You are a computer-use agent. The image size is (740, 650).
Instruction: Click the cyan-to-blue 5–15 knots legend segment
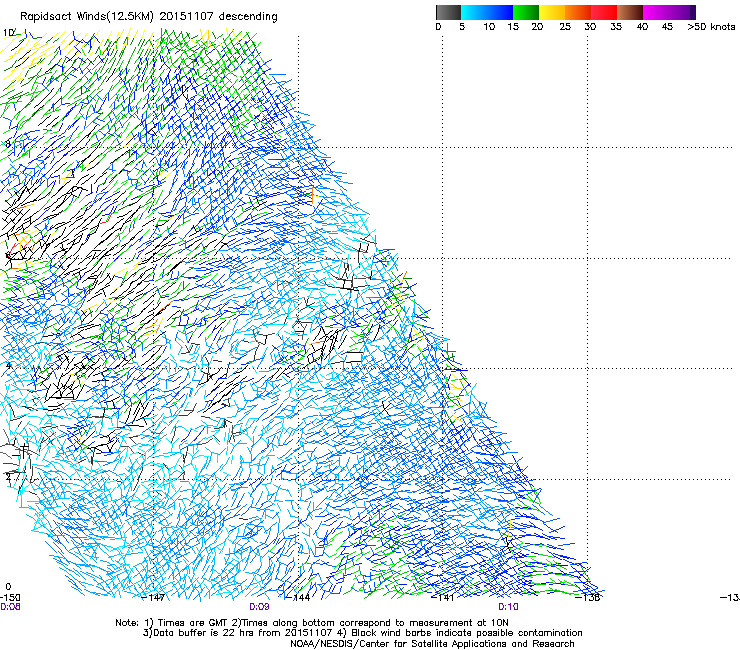point(487,12)
